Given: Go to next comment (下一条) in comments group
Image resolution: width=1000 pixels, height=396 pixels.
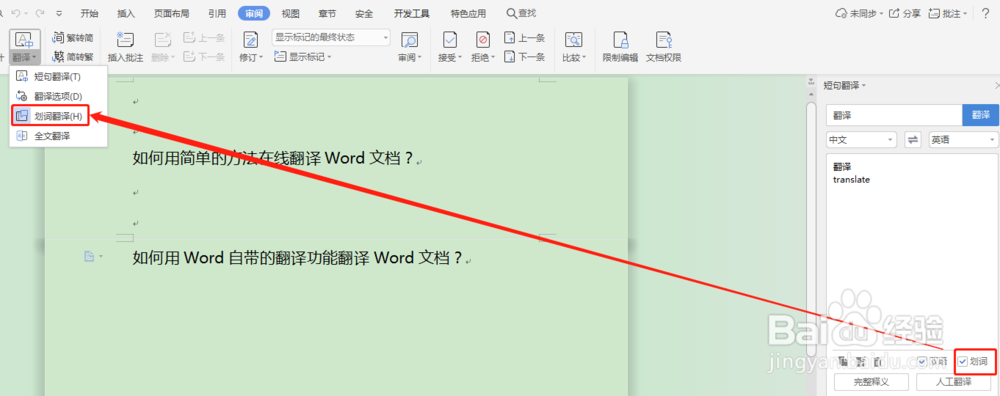Looking at the screenshot, I should pos(204,57).
